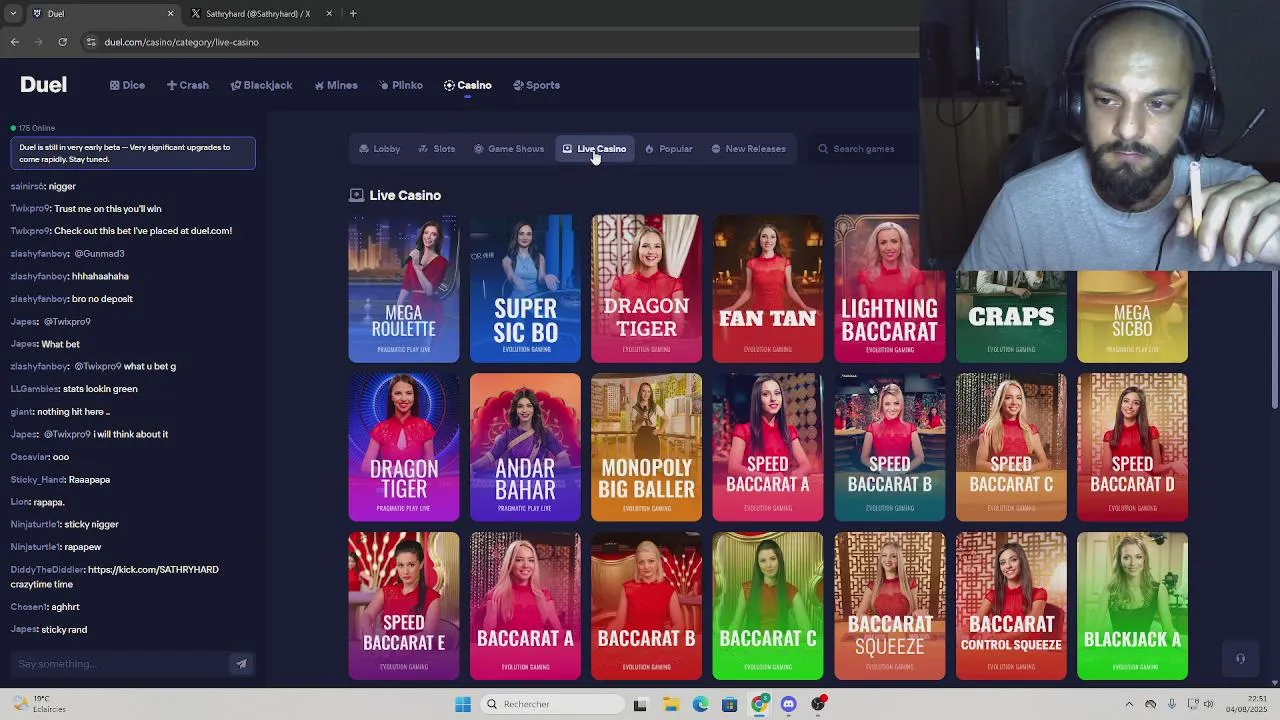The width and height of the screenshot is (1280, 720).
Task: Open Pragmatic Play's Dragon Tiger tile
Action: pos(404,447)
